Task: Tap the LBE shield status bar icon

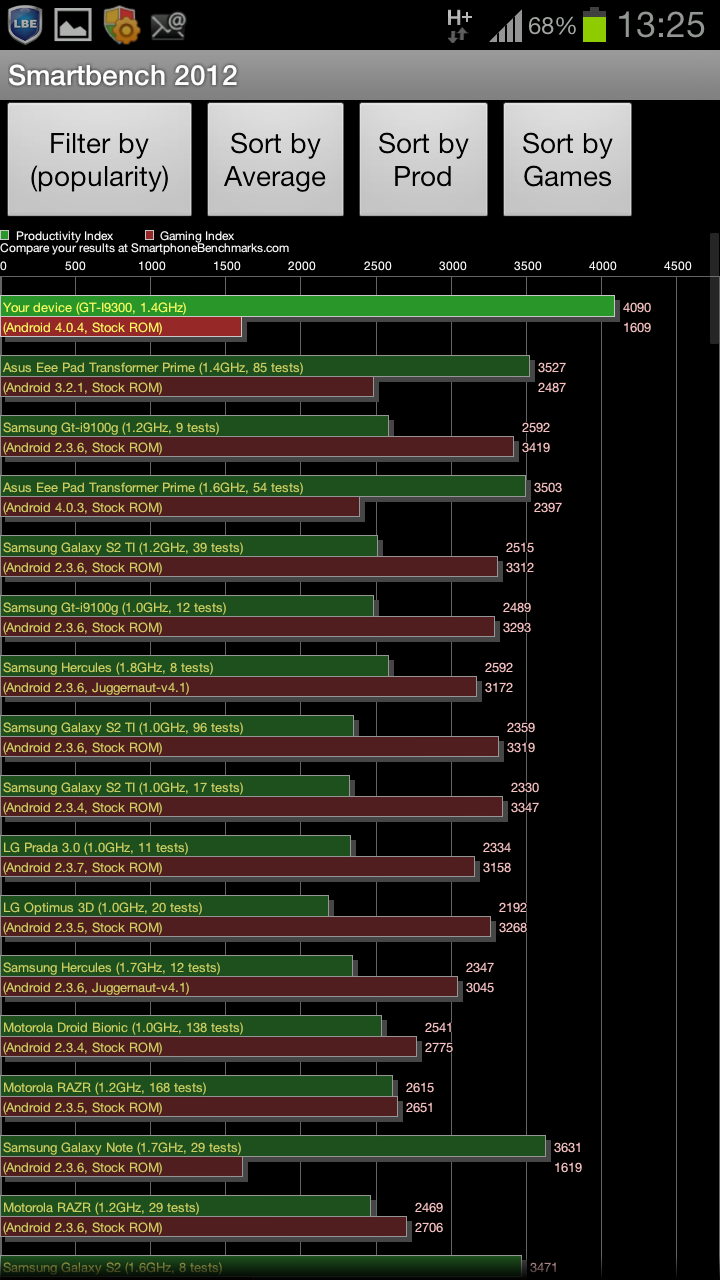Action: (x=25, y=25)
